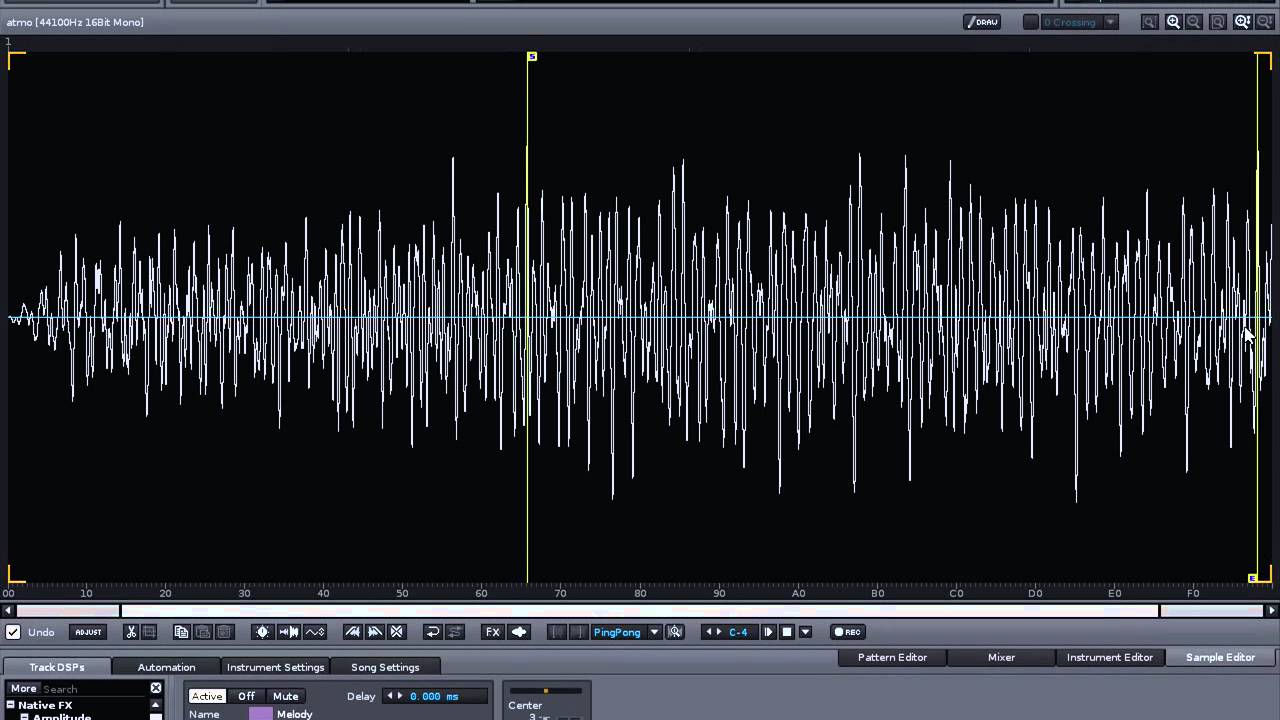This screenshot has height=720, width=1280.
Task: Zoom out vertically on the waveform
Action: [x=1264, y=22]
